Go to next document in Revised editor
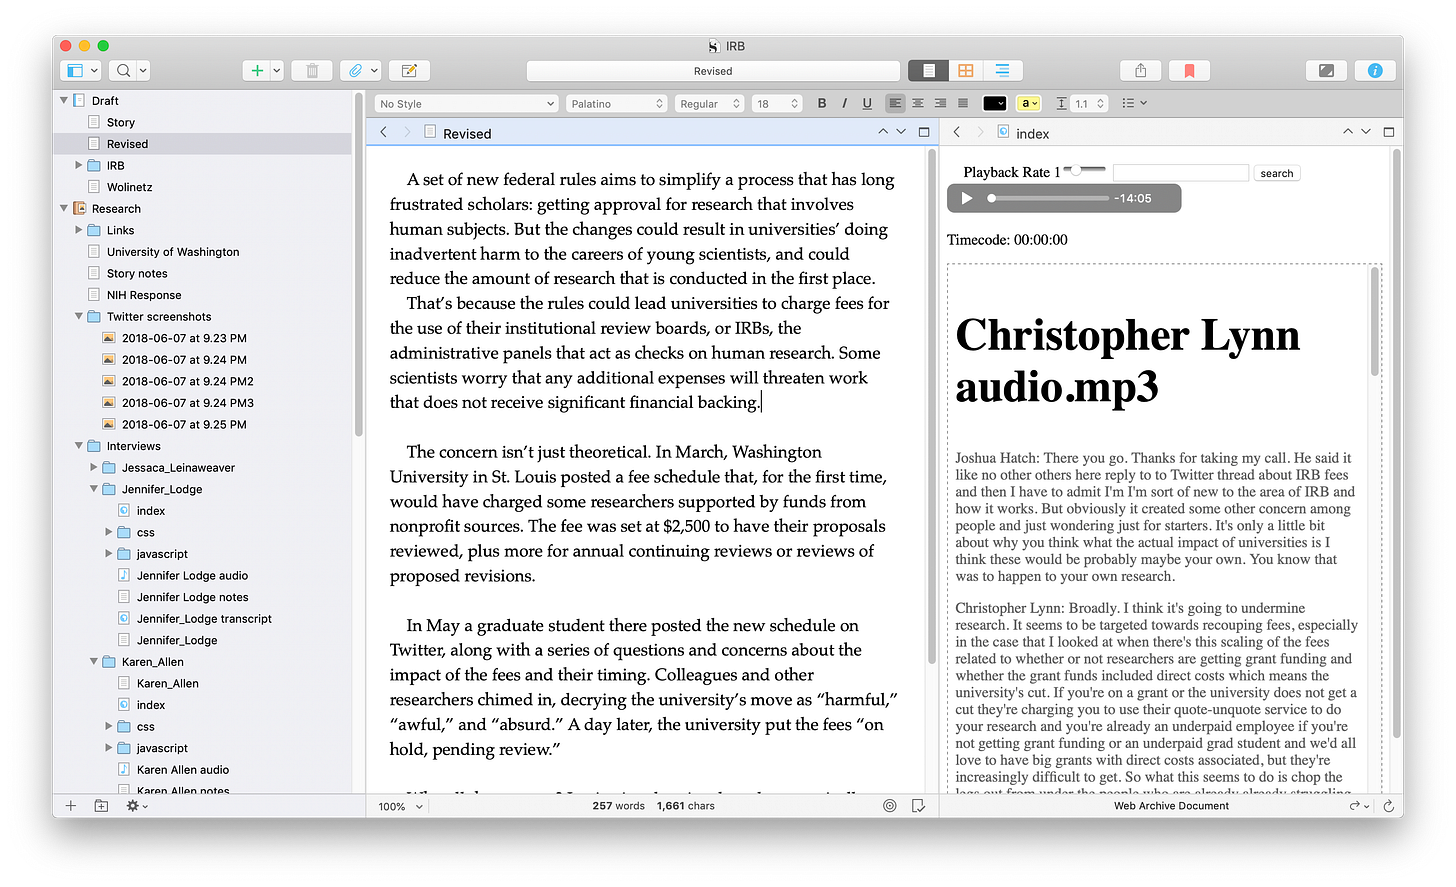Image resolution: width=1456 pixels, height=887 pixels. point(901,132)
